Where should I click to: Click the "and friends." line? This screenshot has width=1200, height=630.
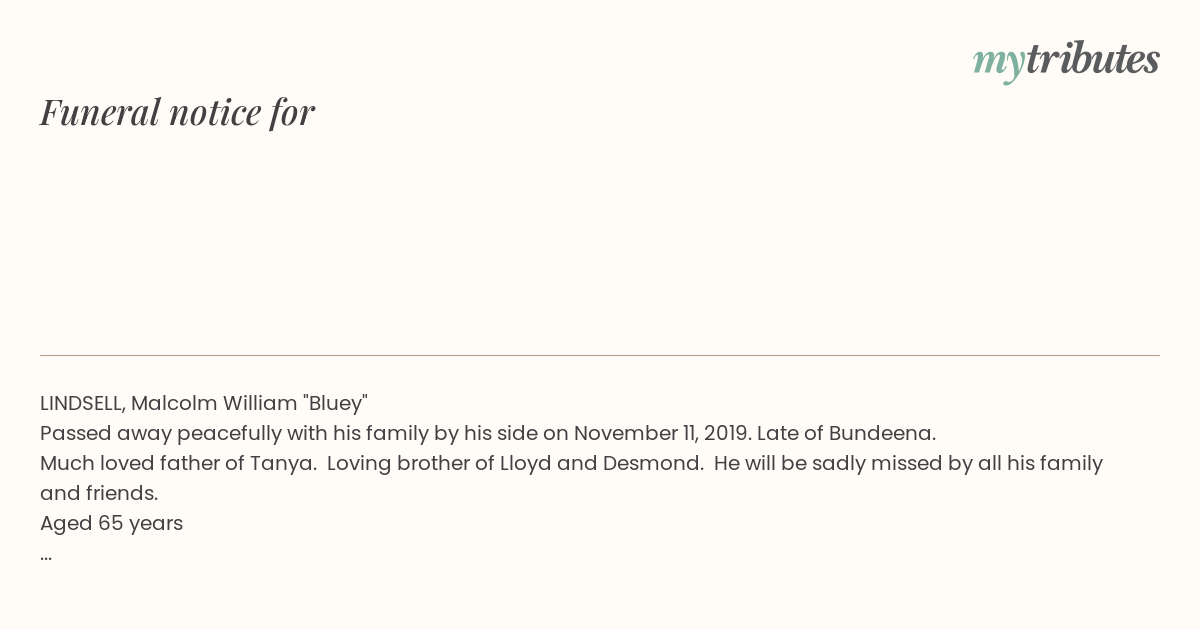pos(99,494)
